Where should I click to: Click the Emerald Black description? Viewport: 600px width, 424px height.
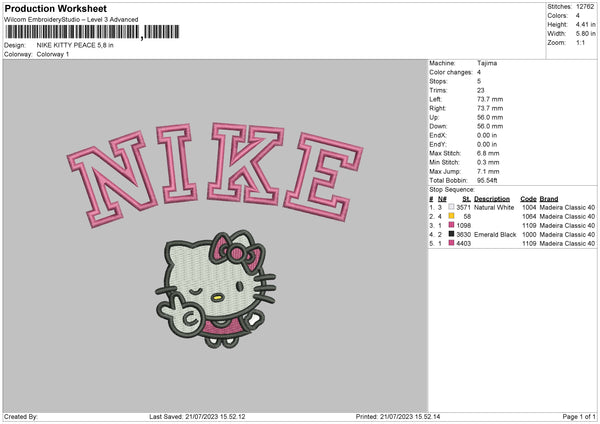(495, 235)
